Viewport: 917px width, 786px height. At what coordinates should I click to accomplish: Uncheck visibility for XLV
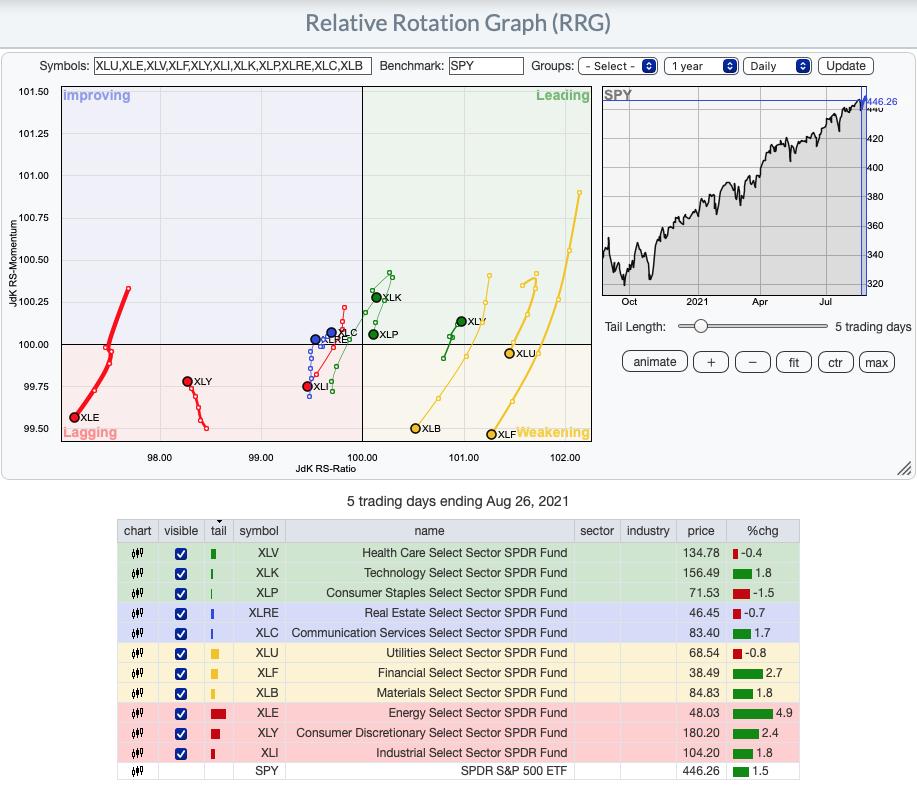181,553
